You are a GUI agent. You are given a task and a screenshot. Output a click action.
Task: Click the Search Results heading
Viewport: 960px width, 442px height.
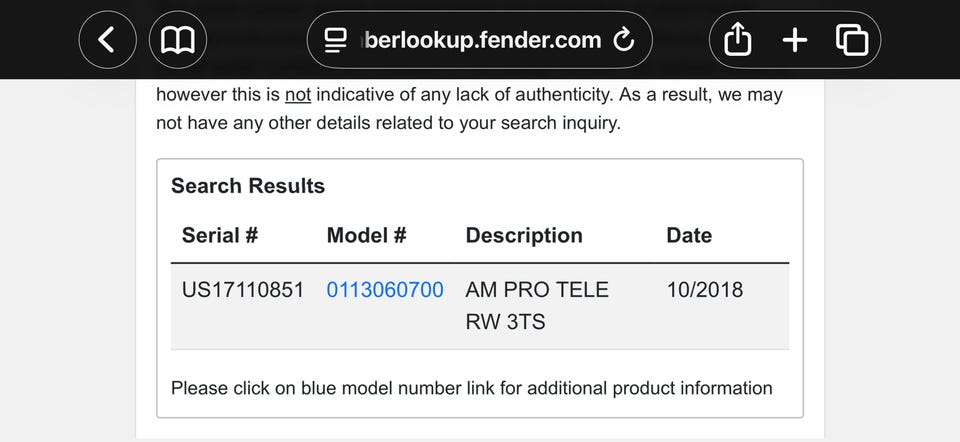coord(248,186)
